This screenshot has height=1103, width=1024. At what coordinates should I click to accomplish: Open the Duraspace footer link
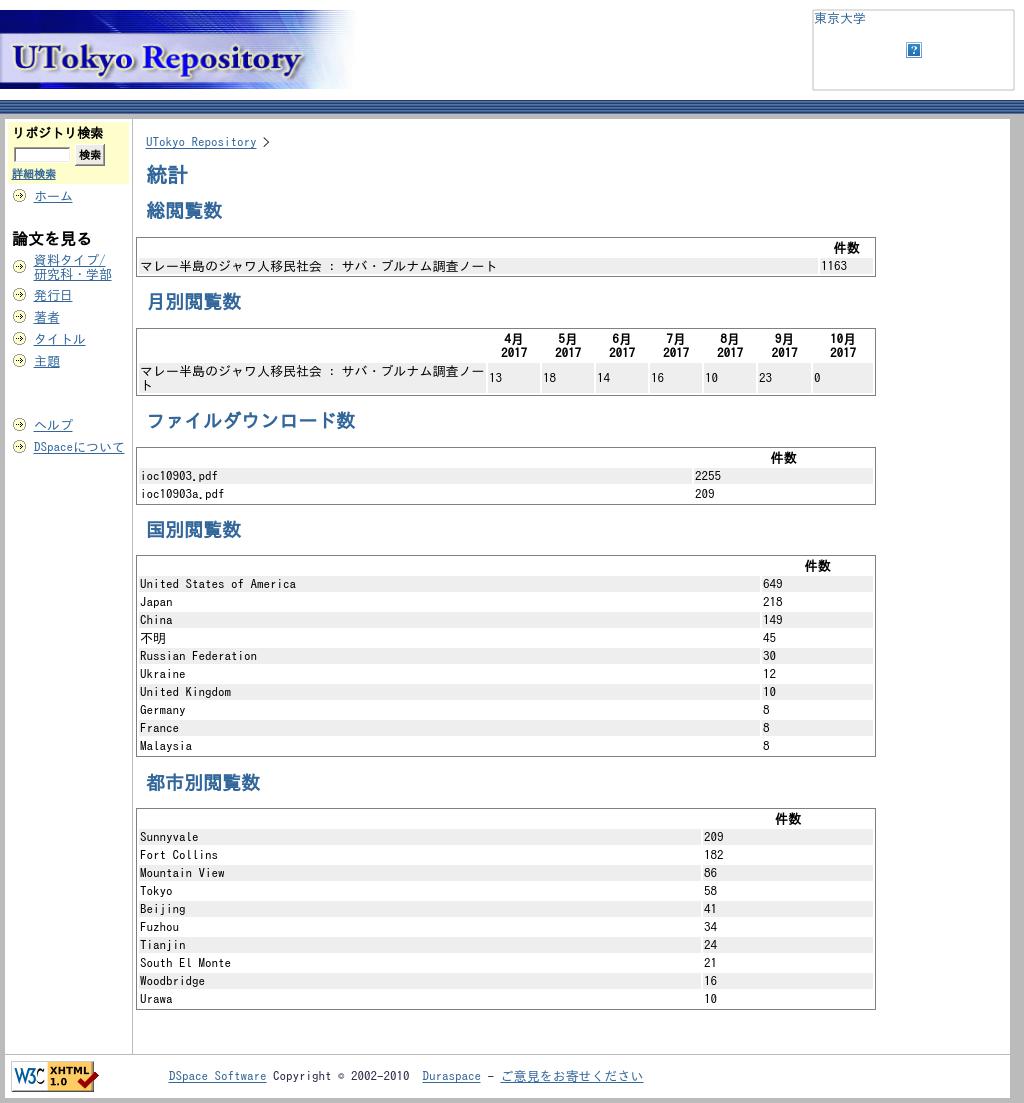click(x=452, y=1076)
